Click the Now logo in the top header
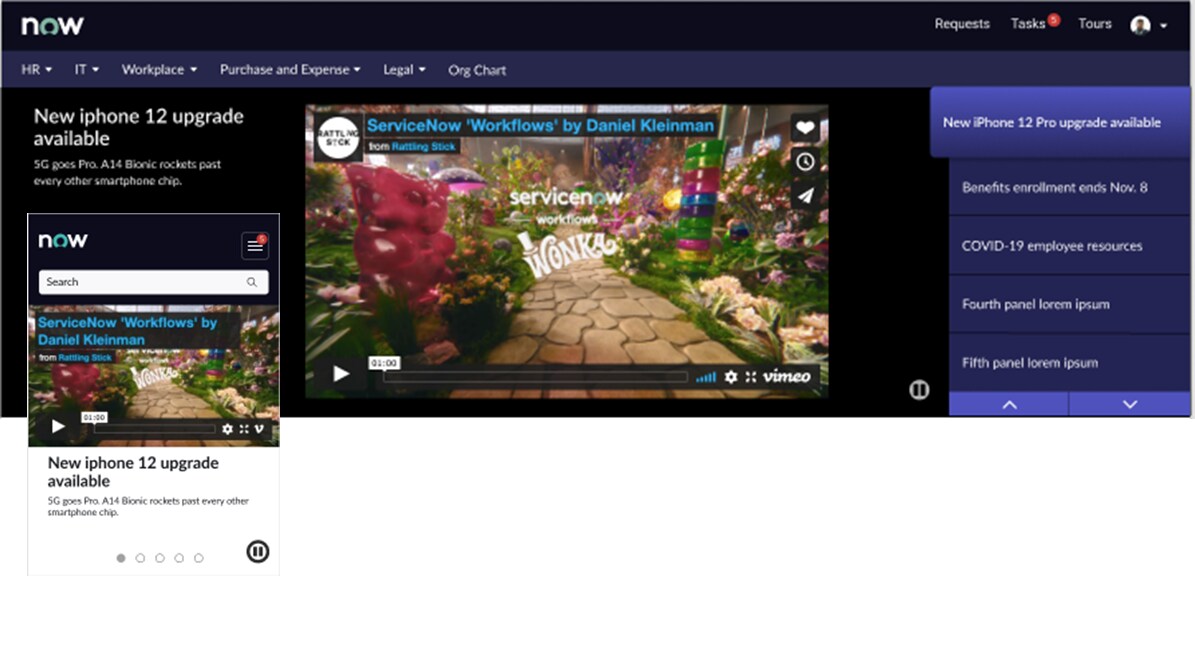 [x=53, y=26]
